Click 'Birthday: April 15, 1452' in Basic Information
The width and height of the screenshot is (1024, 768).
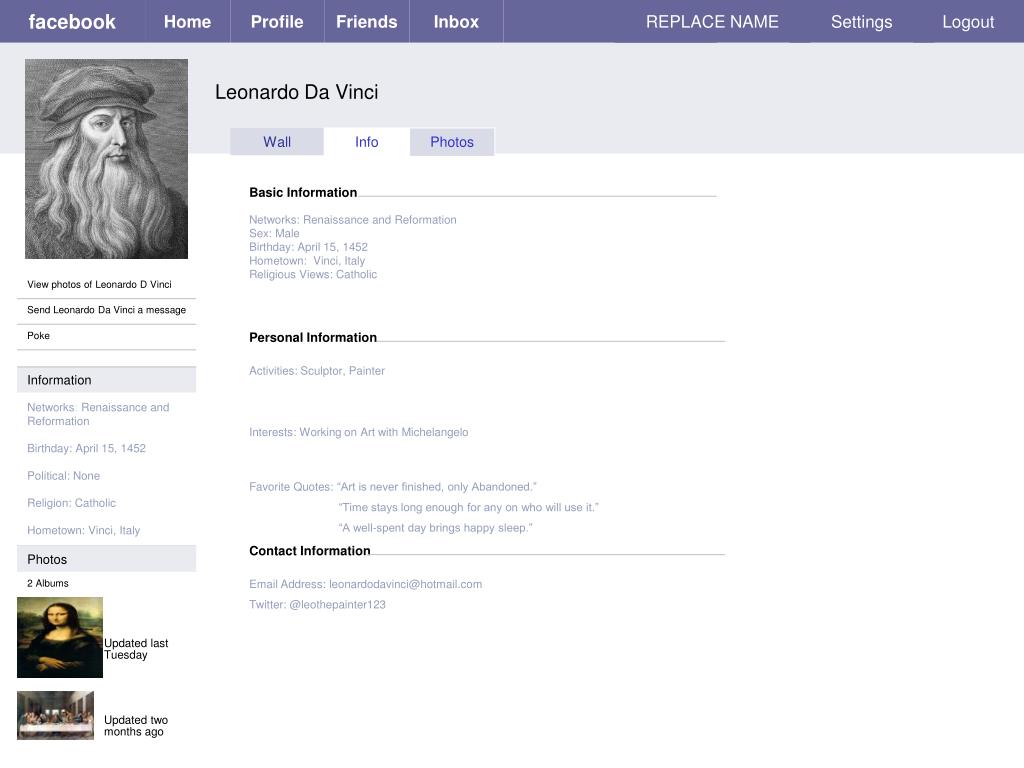click(x=308, y=247)
